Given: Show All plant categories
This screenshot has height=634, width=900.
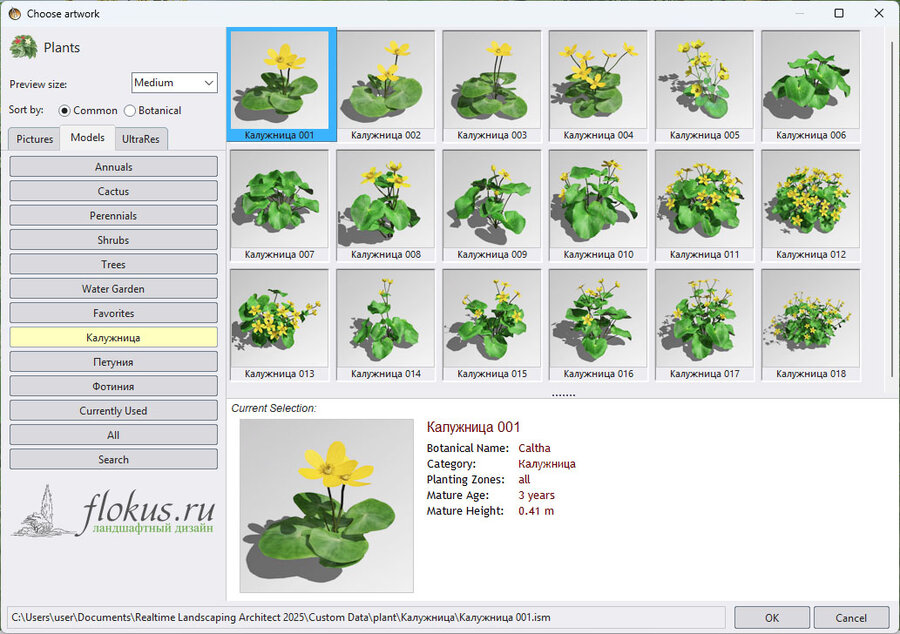Looking at the screenshot, I should (x=114, y=435).
